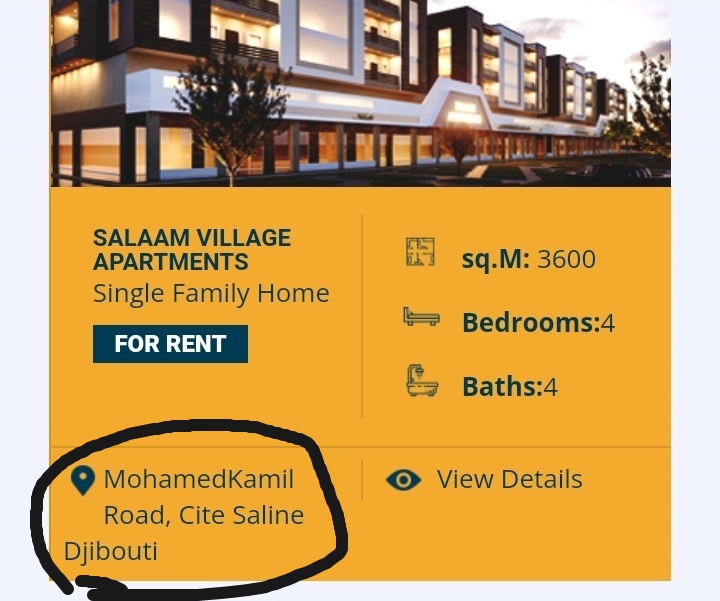Click the Djibouti country text
Viewport: 720px width, 601px height.
(x=111, y=551)
